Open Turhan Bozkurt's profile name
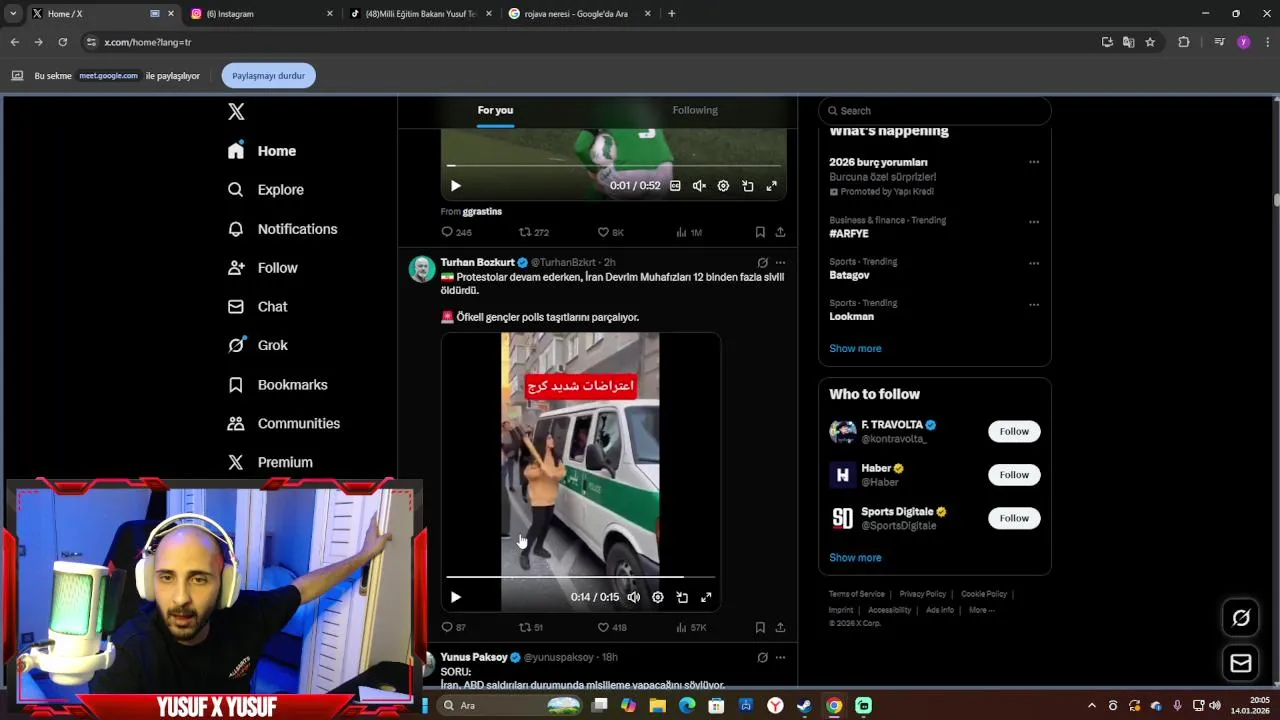Image resolution: width=1280 pixels, height=720 pixels. click(477, 262)
